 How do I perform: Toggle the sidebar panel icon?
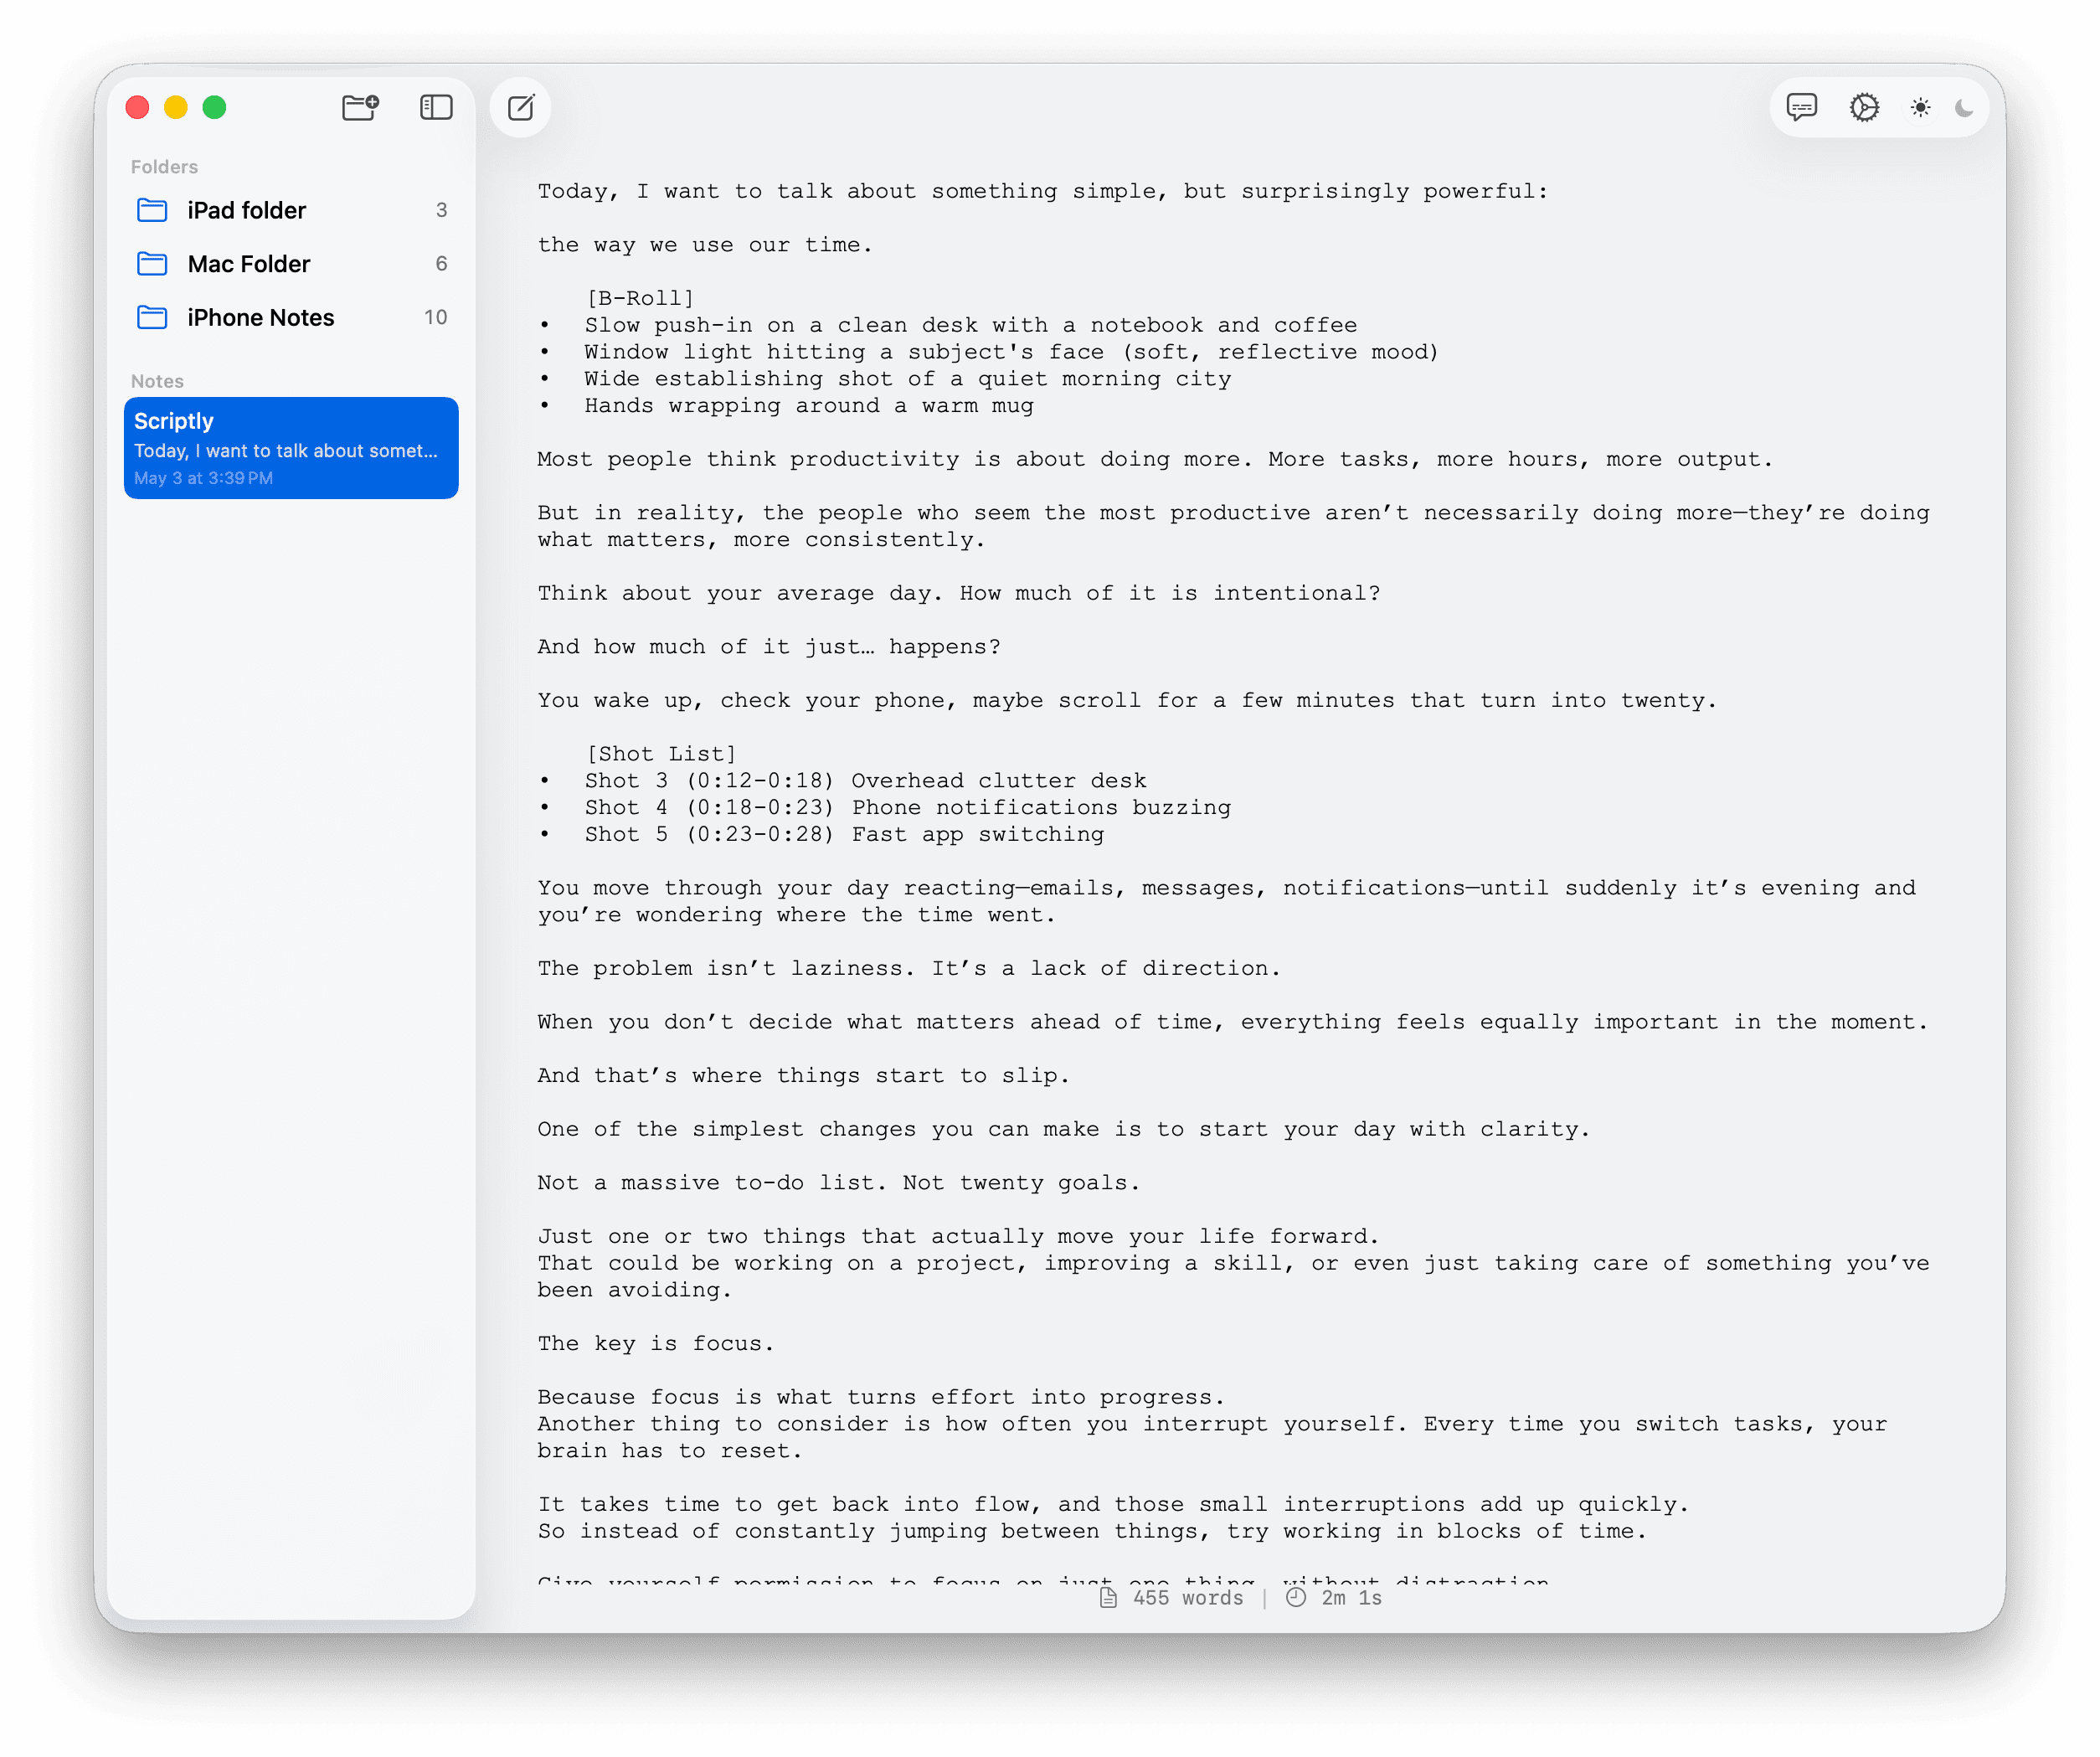pos(436,107)
